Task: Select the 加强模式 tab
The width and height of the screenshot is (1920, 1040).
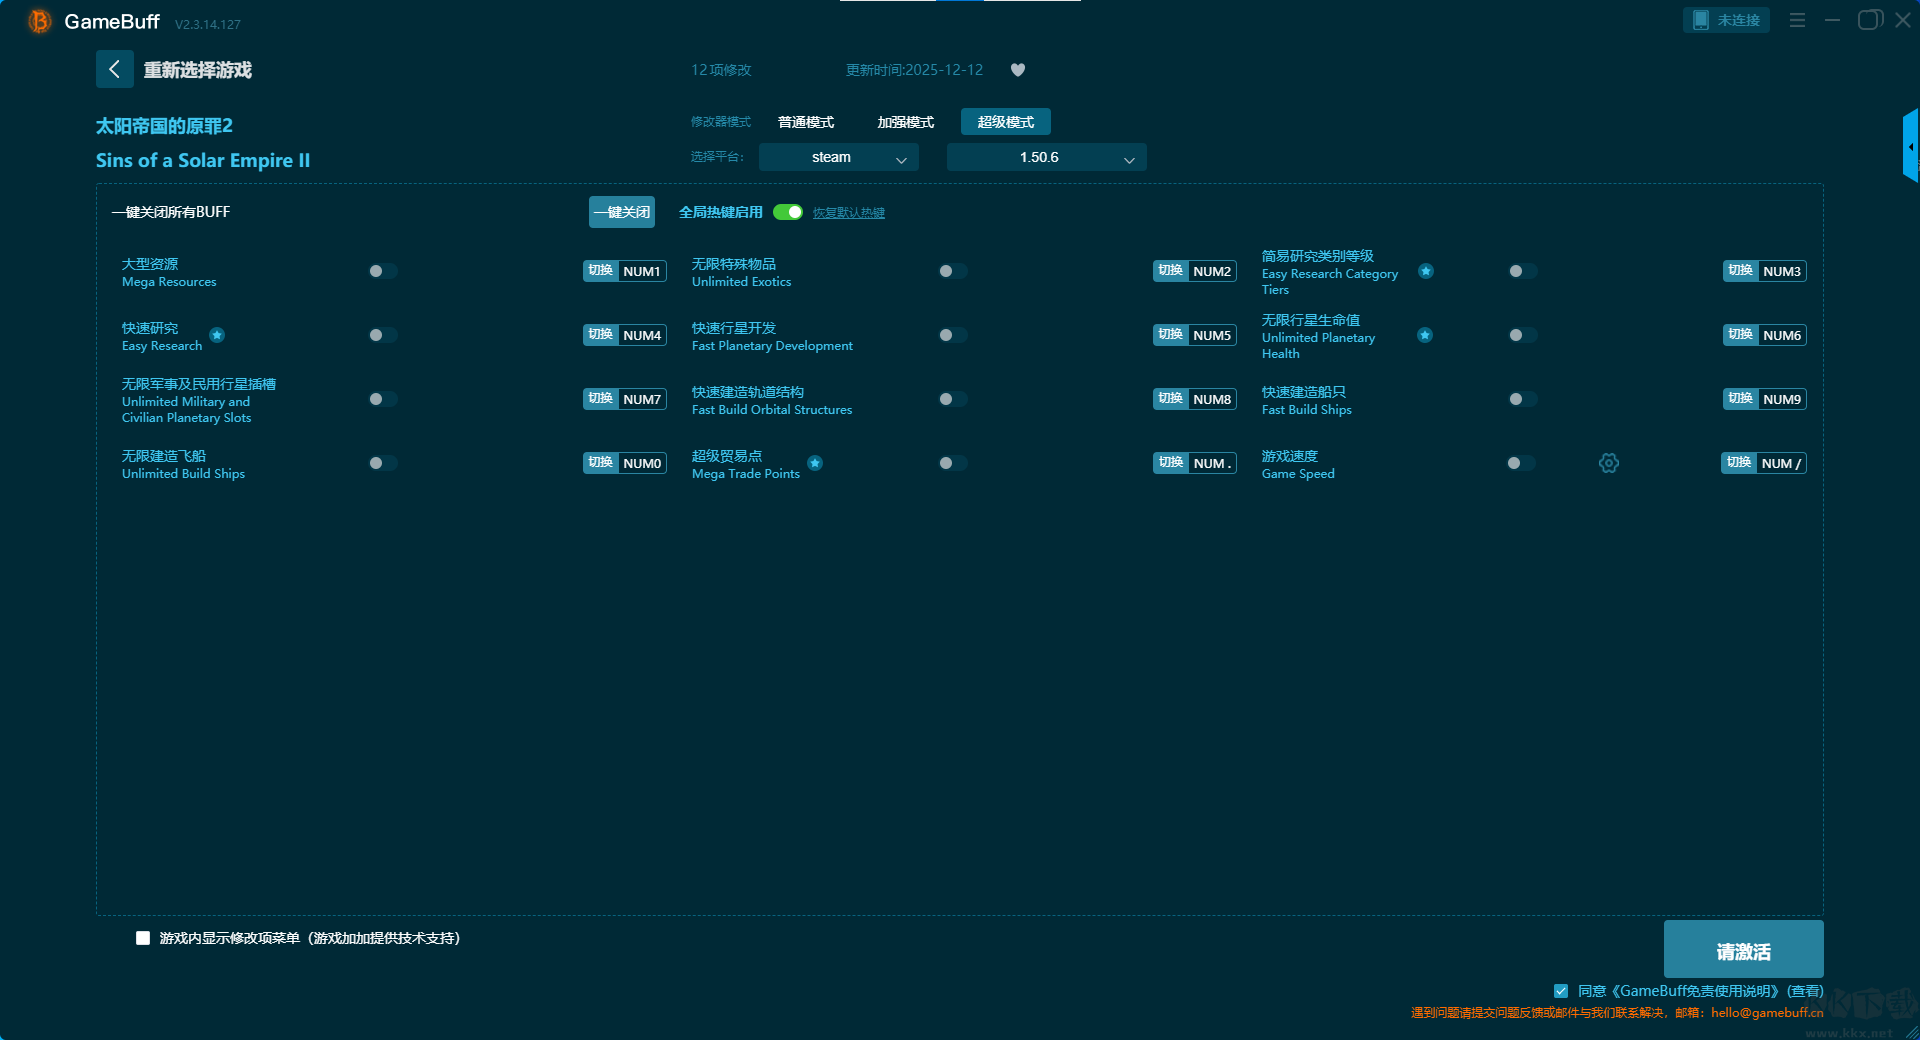Action: [905, 122]
